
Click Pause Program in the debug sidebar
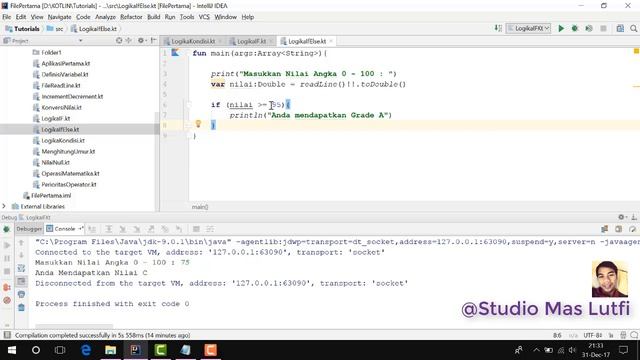point(7,258)
